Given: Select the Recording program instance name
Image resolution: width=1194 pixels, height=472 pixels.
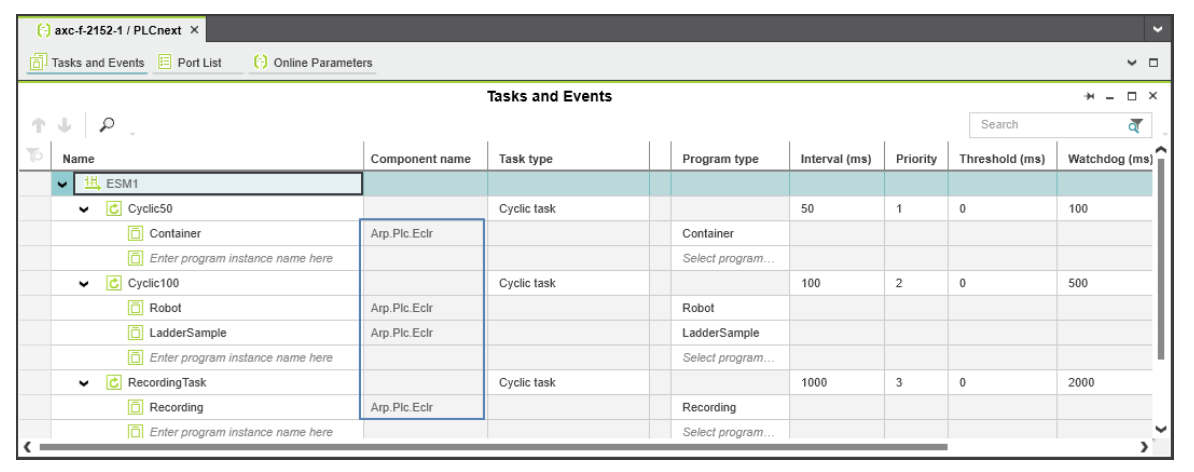Looking at the screenshot, I should pos(176,407).
